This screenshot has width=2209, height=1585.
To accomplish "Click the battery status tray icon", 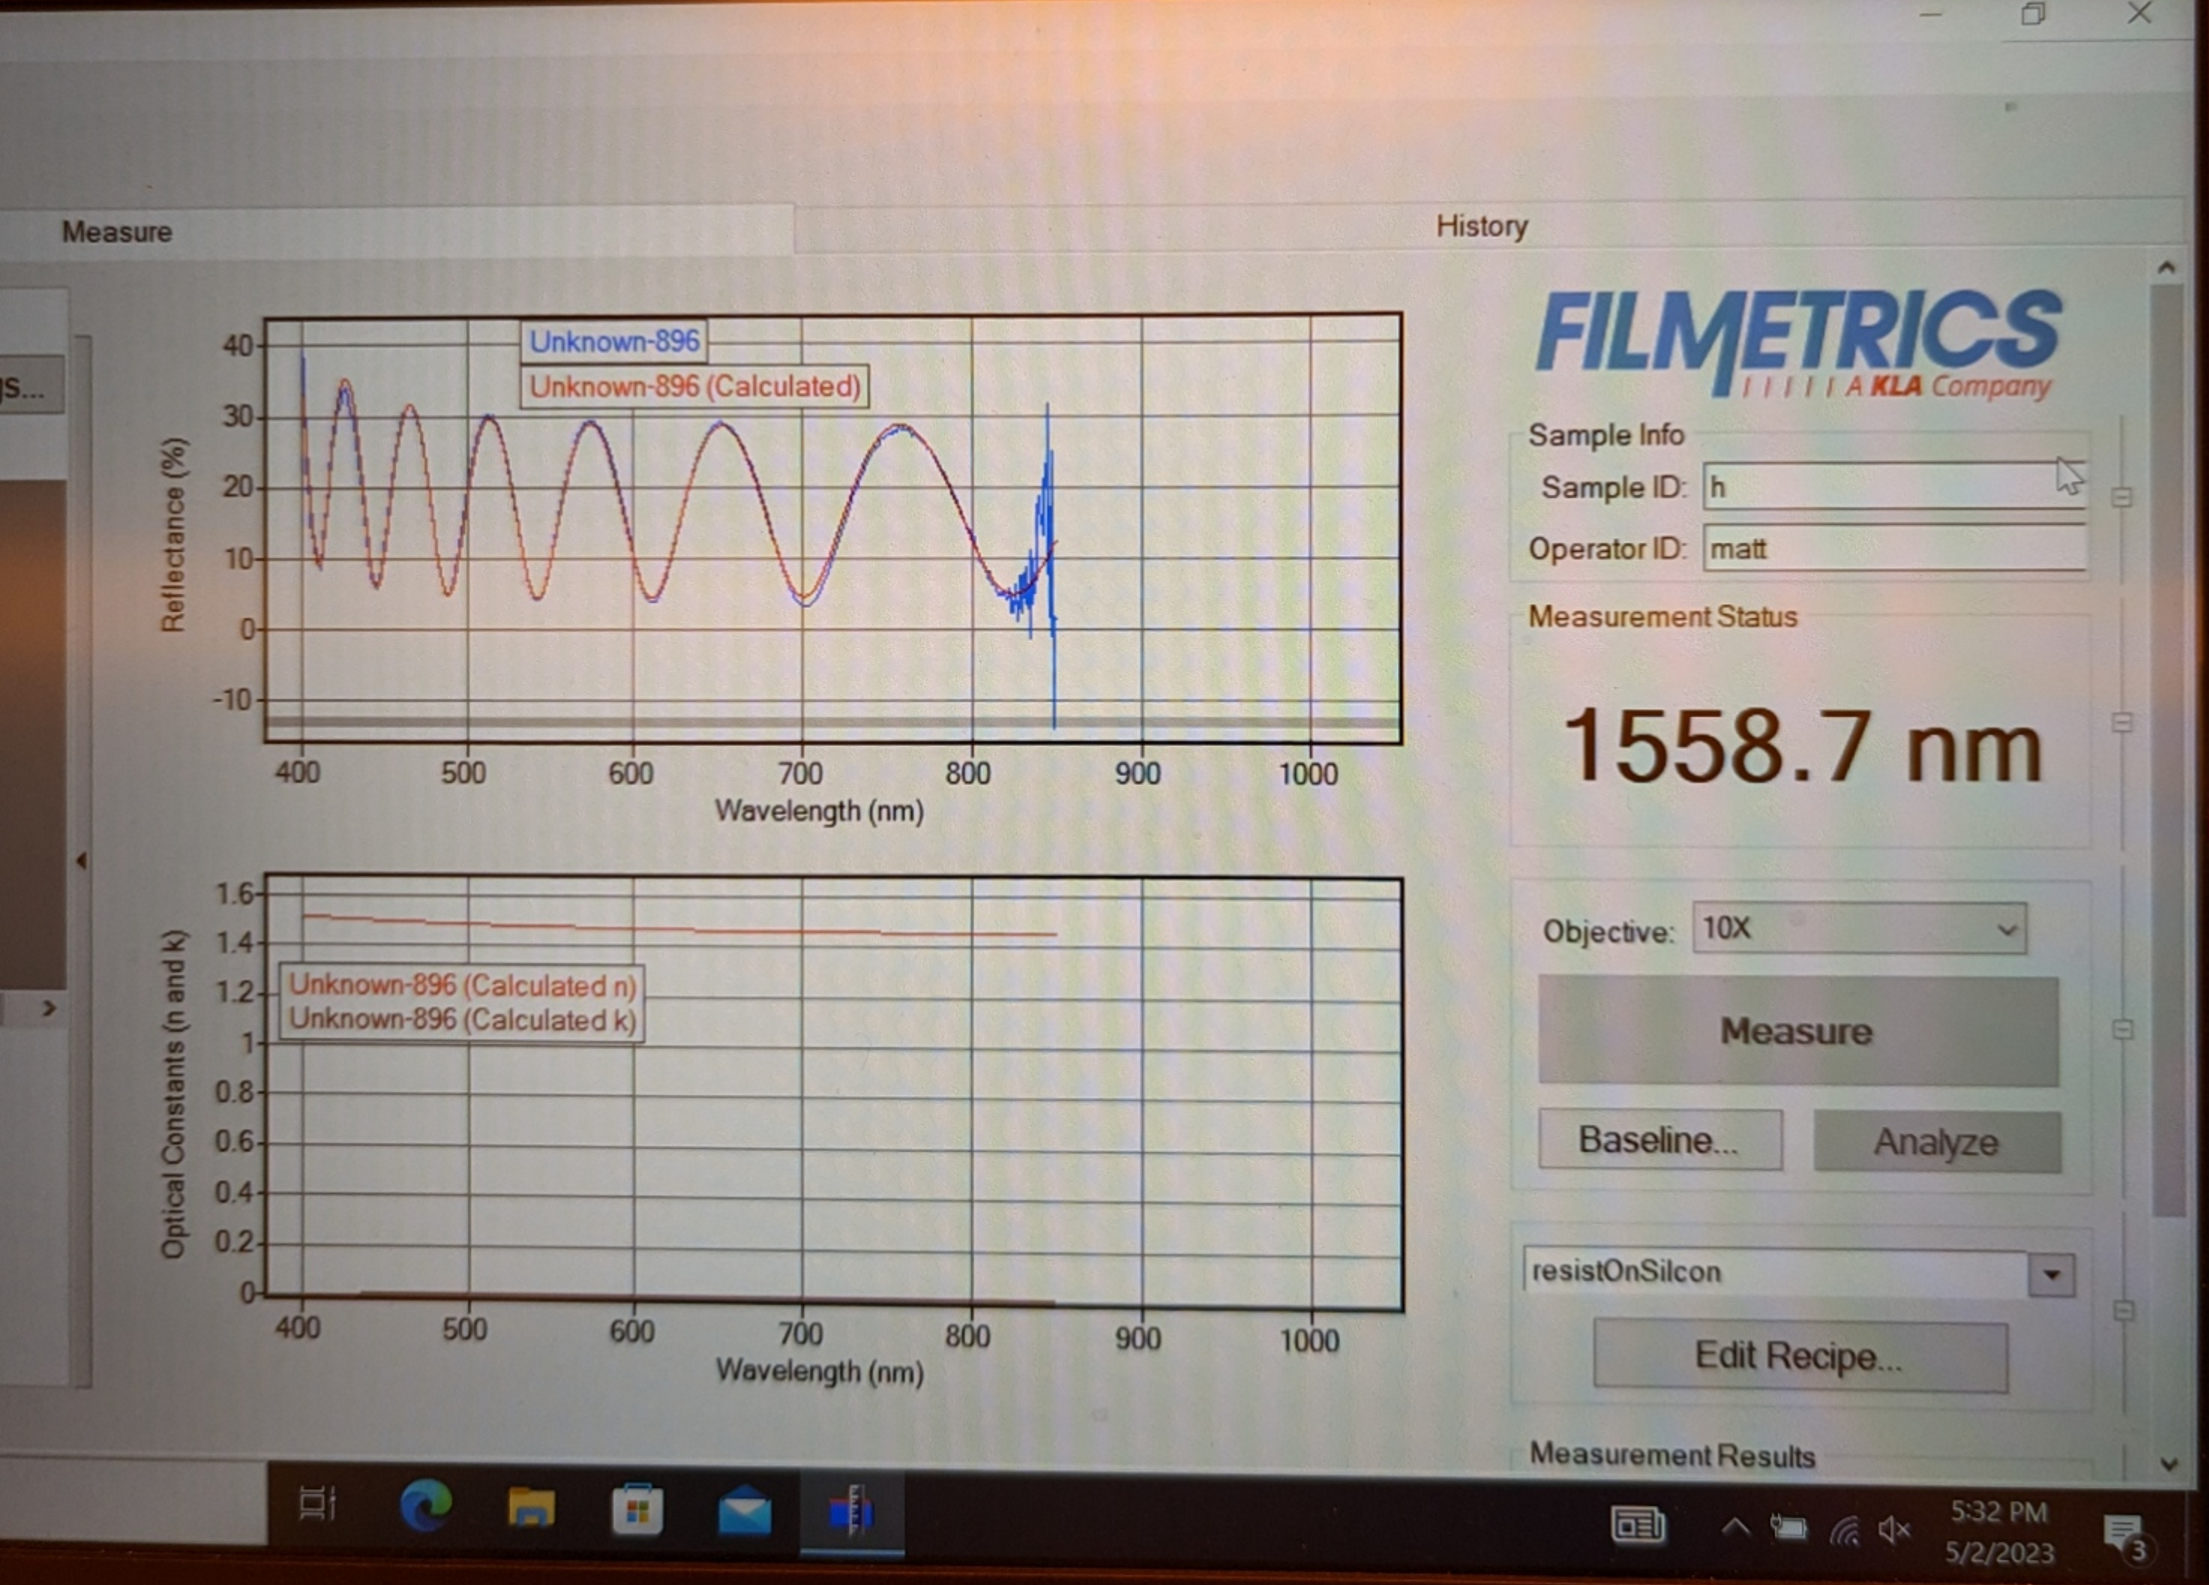I will coord(1788,1527).
